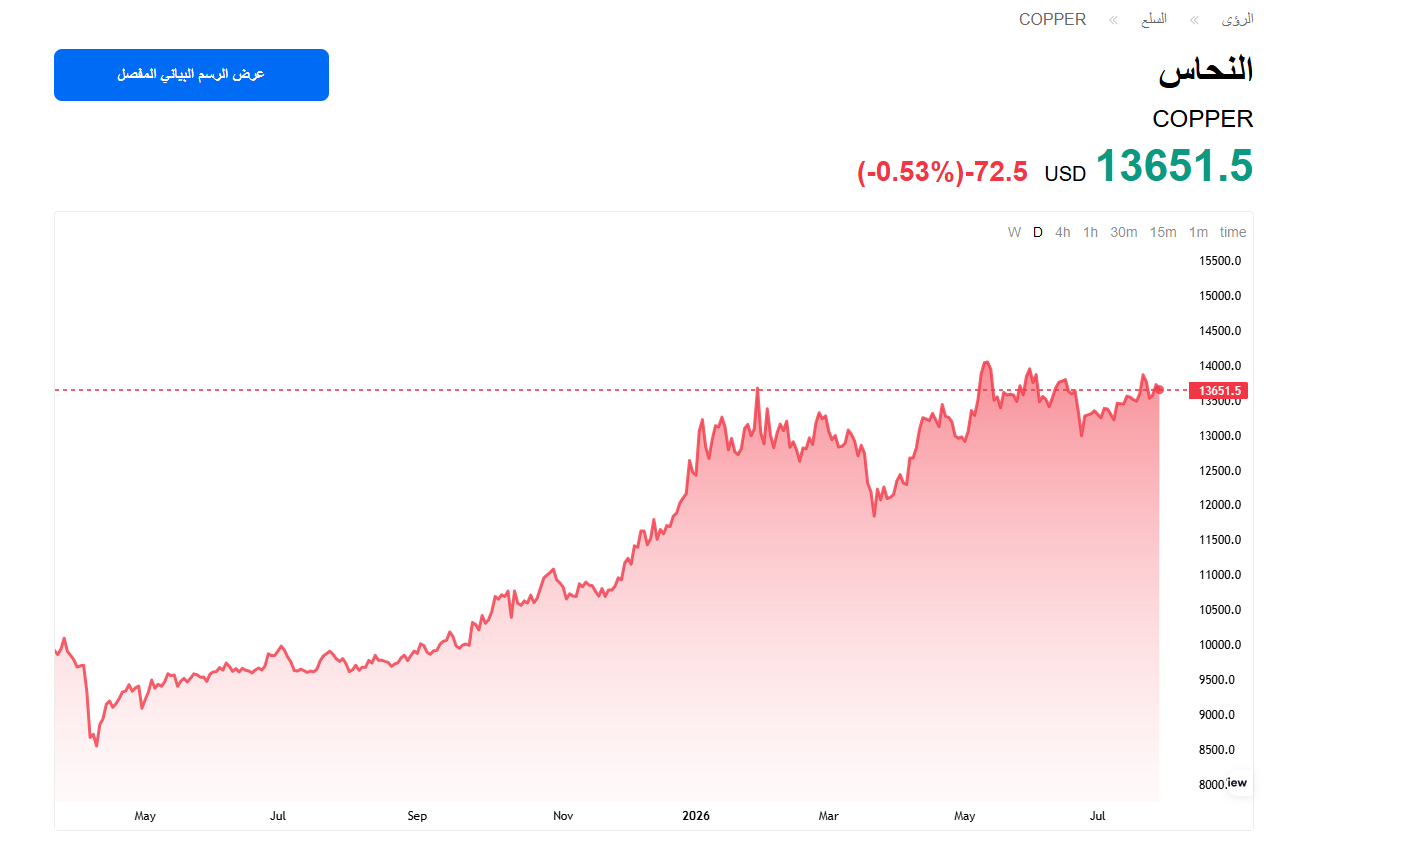1402x842 pixels.
Task: Click the red 13651.5 price label on axis
Action: (x=1219, y=391)
